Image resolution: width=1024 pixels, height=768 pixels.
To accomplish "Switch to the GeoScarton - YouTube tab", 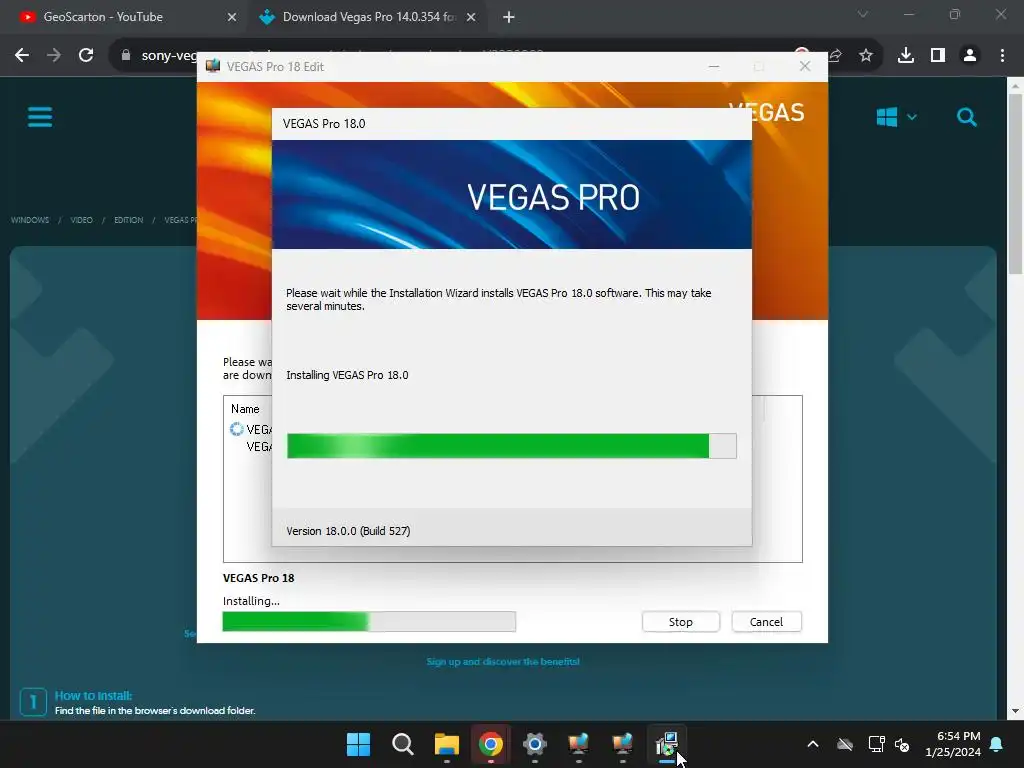I will tap(103, 17).
